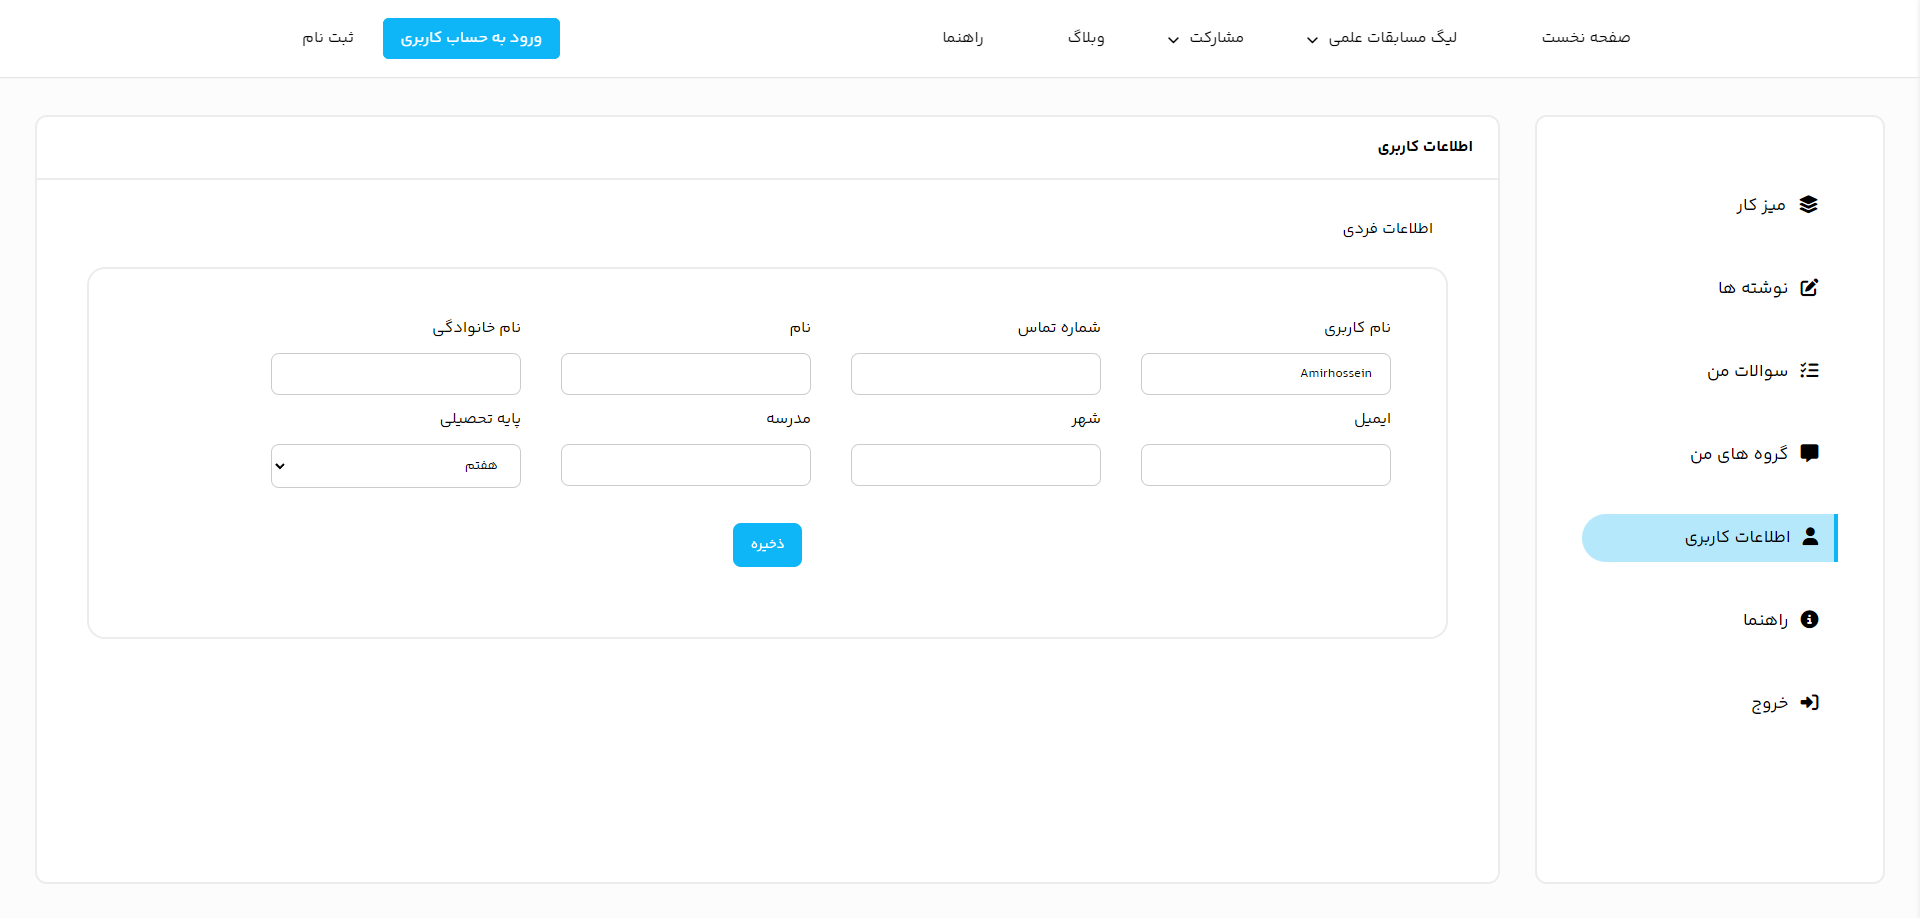Expand the لیگ مسابقات علمی dropdown

(x=1382, y=38)
